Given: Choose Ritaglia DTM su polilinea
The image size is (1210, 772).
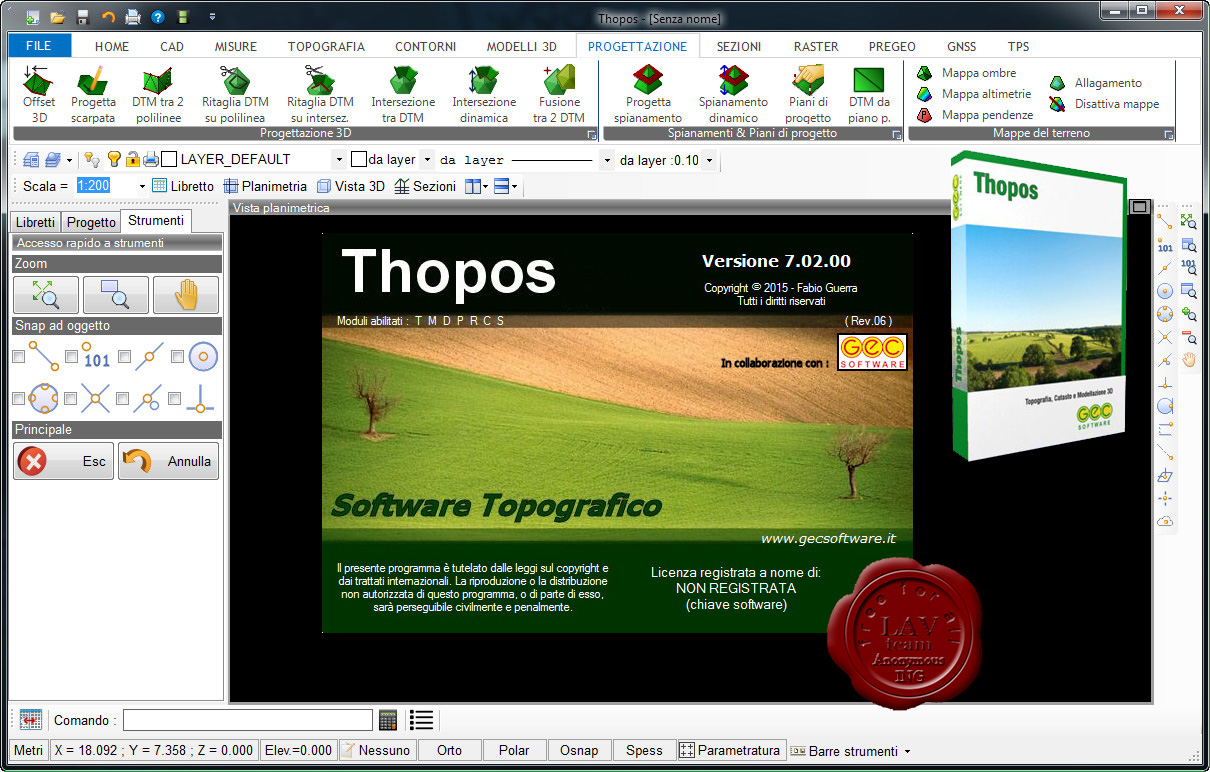Looking at the screenshot, I should (x=235, y=94).
